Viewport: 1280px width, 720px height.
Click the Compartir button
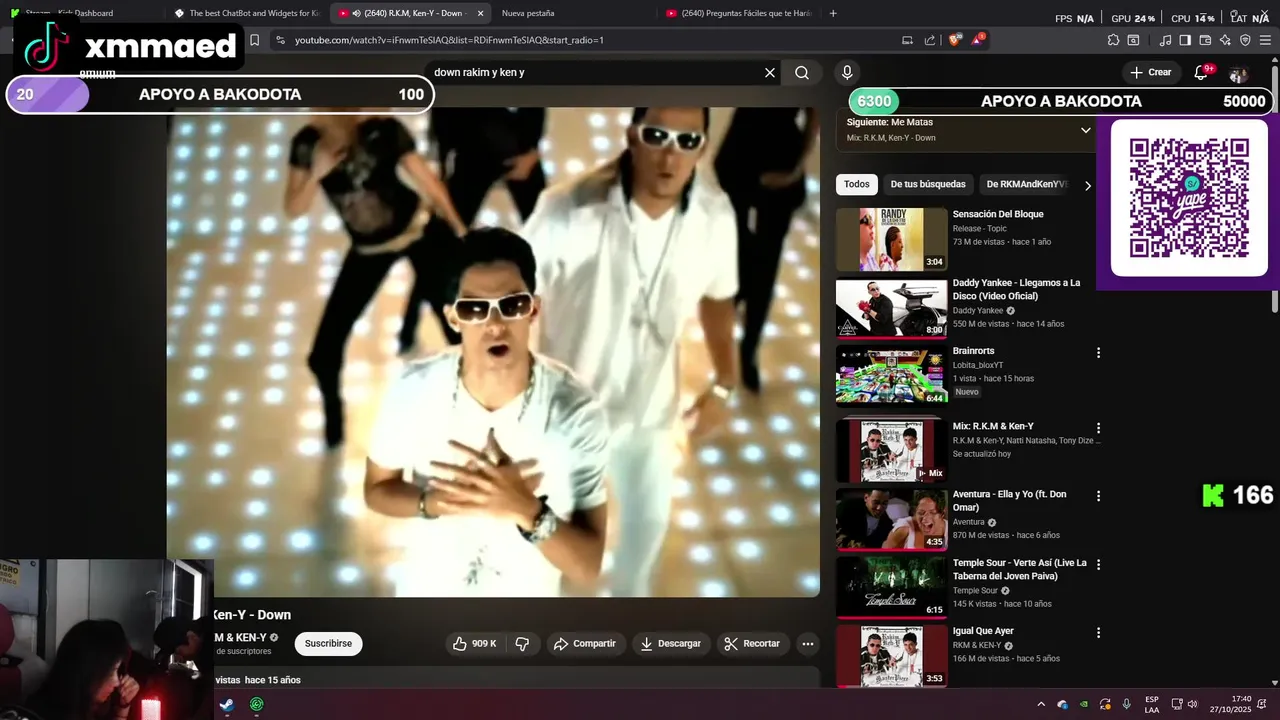point(585,644)
